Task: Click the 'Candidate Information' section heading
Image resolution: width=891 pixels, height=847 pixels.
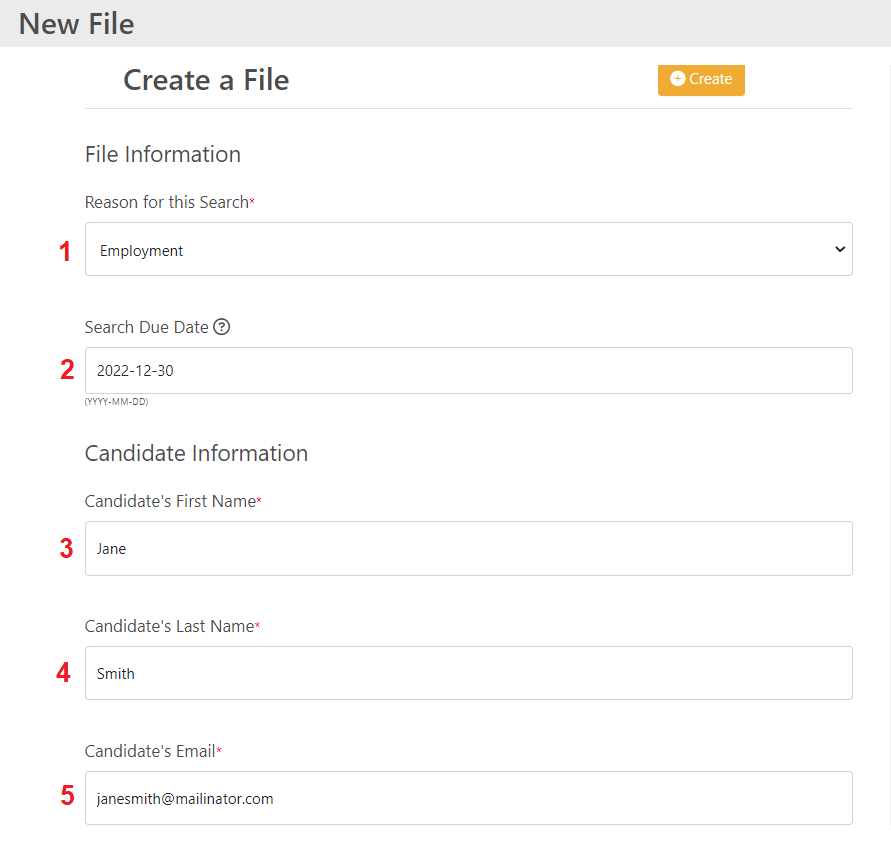Action: (x=197, y=453)
